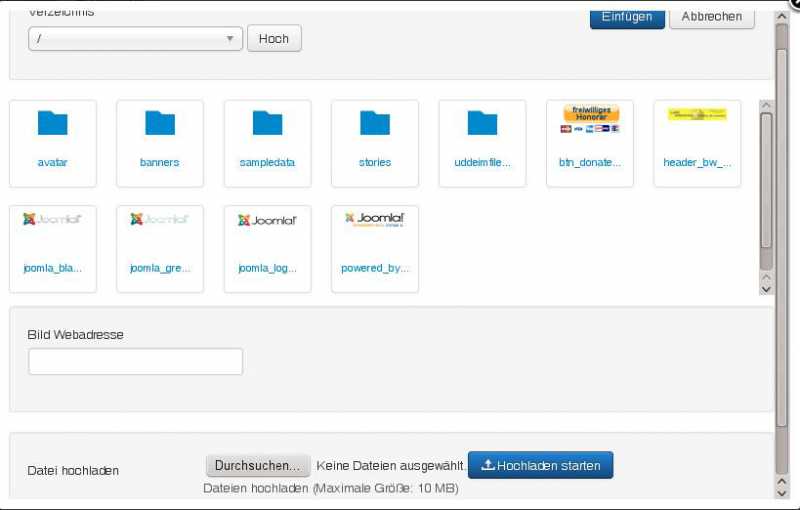
Task: Start upload with Hochladen starten
Action: tap(540, 466)
